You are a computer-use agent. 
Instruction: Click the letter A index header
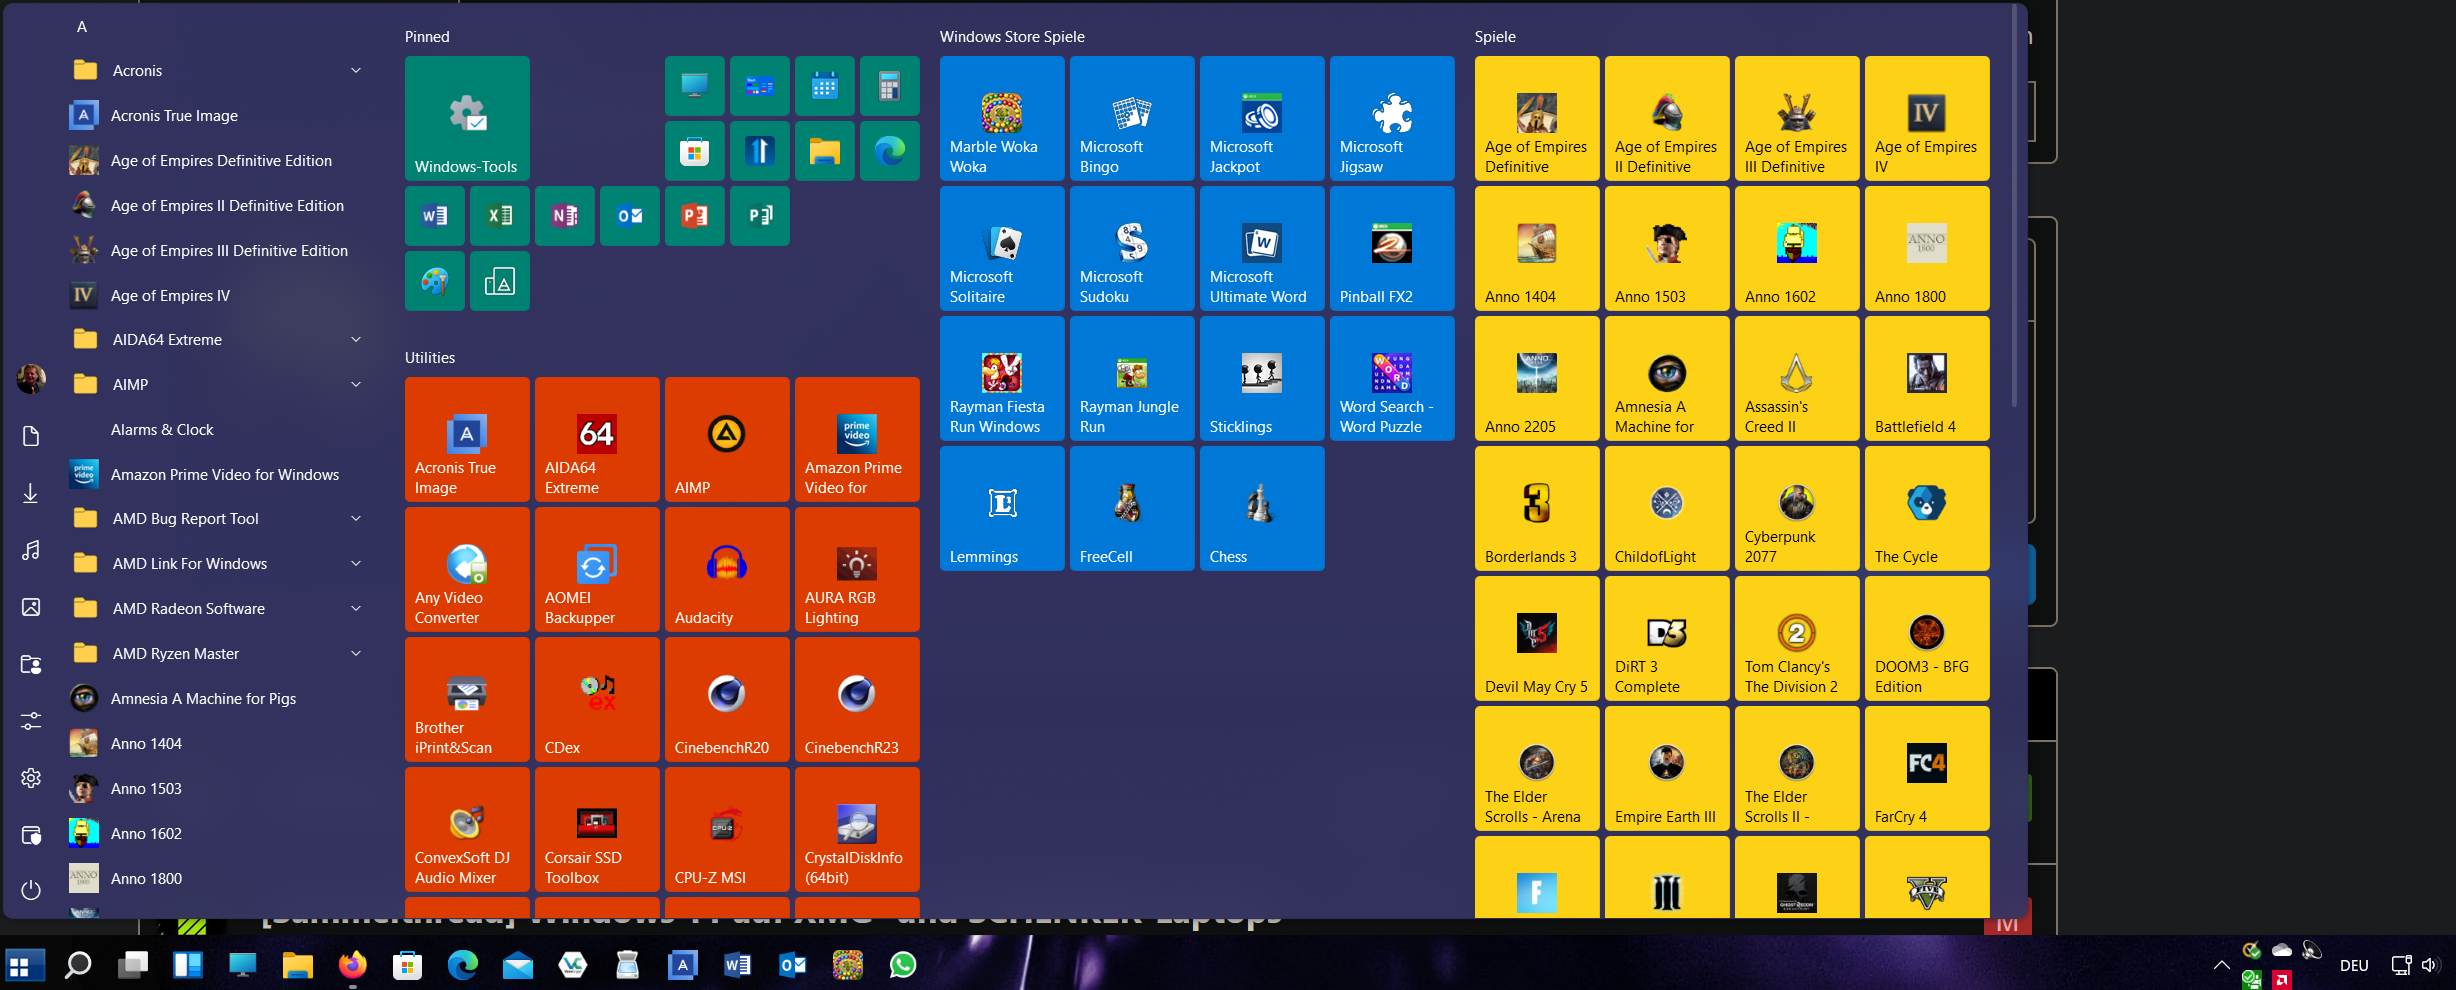click(x=82, y=27)
